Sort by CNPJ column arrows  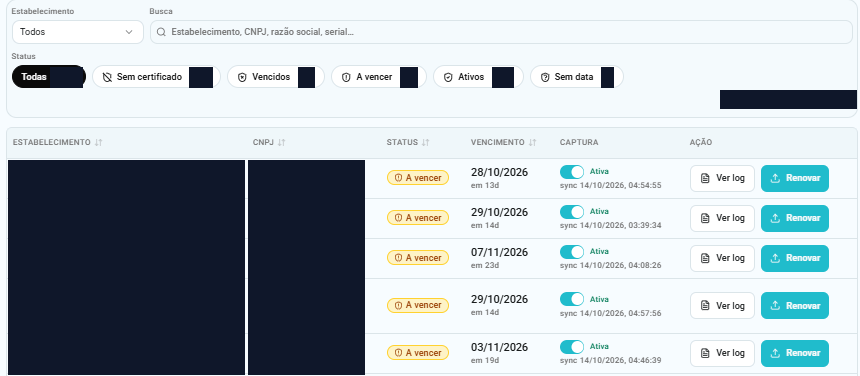[x=281, y=143]
